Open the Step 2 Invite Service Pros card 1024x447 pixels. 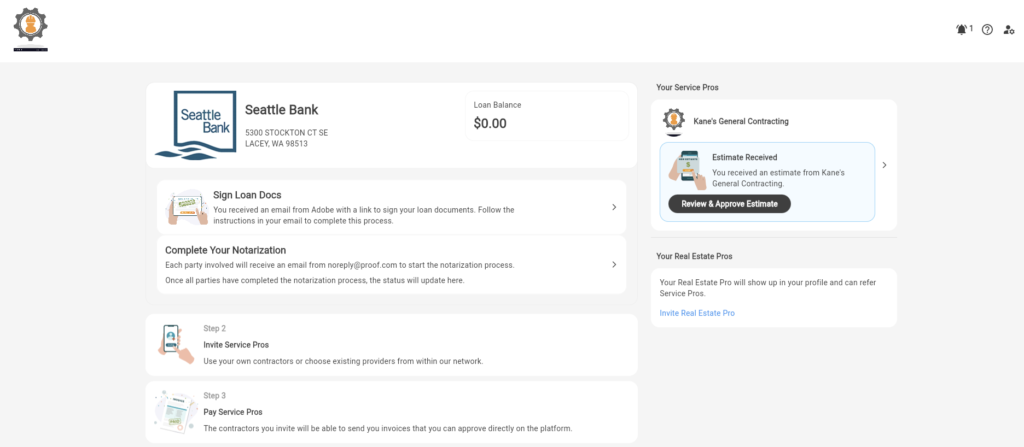click(x=390, y=345)
